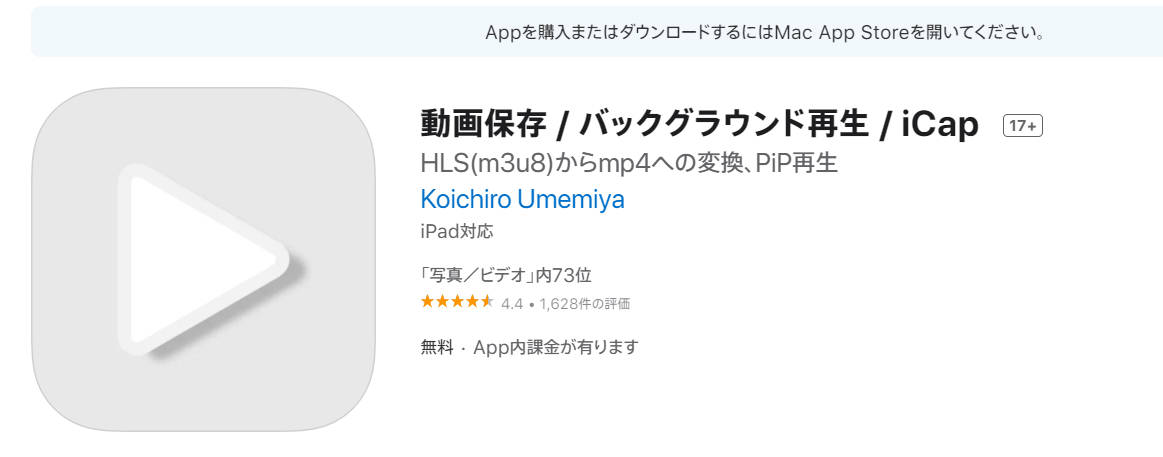The height and width of the screenshot is (457, 1163).
Task: Click the 17+ age rating badge
Action: (1023, 126)
